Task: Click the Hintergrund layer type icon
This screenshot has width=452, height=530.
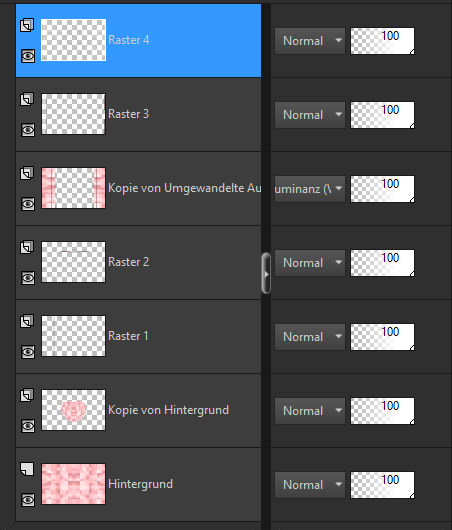Action: pos(27,469)
